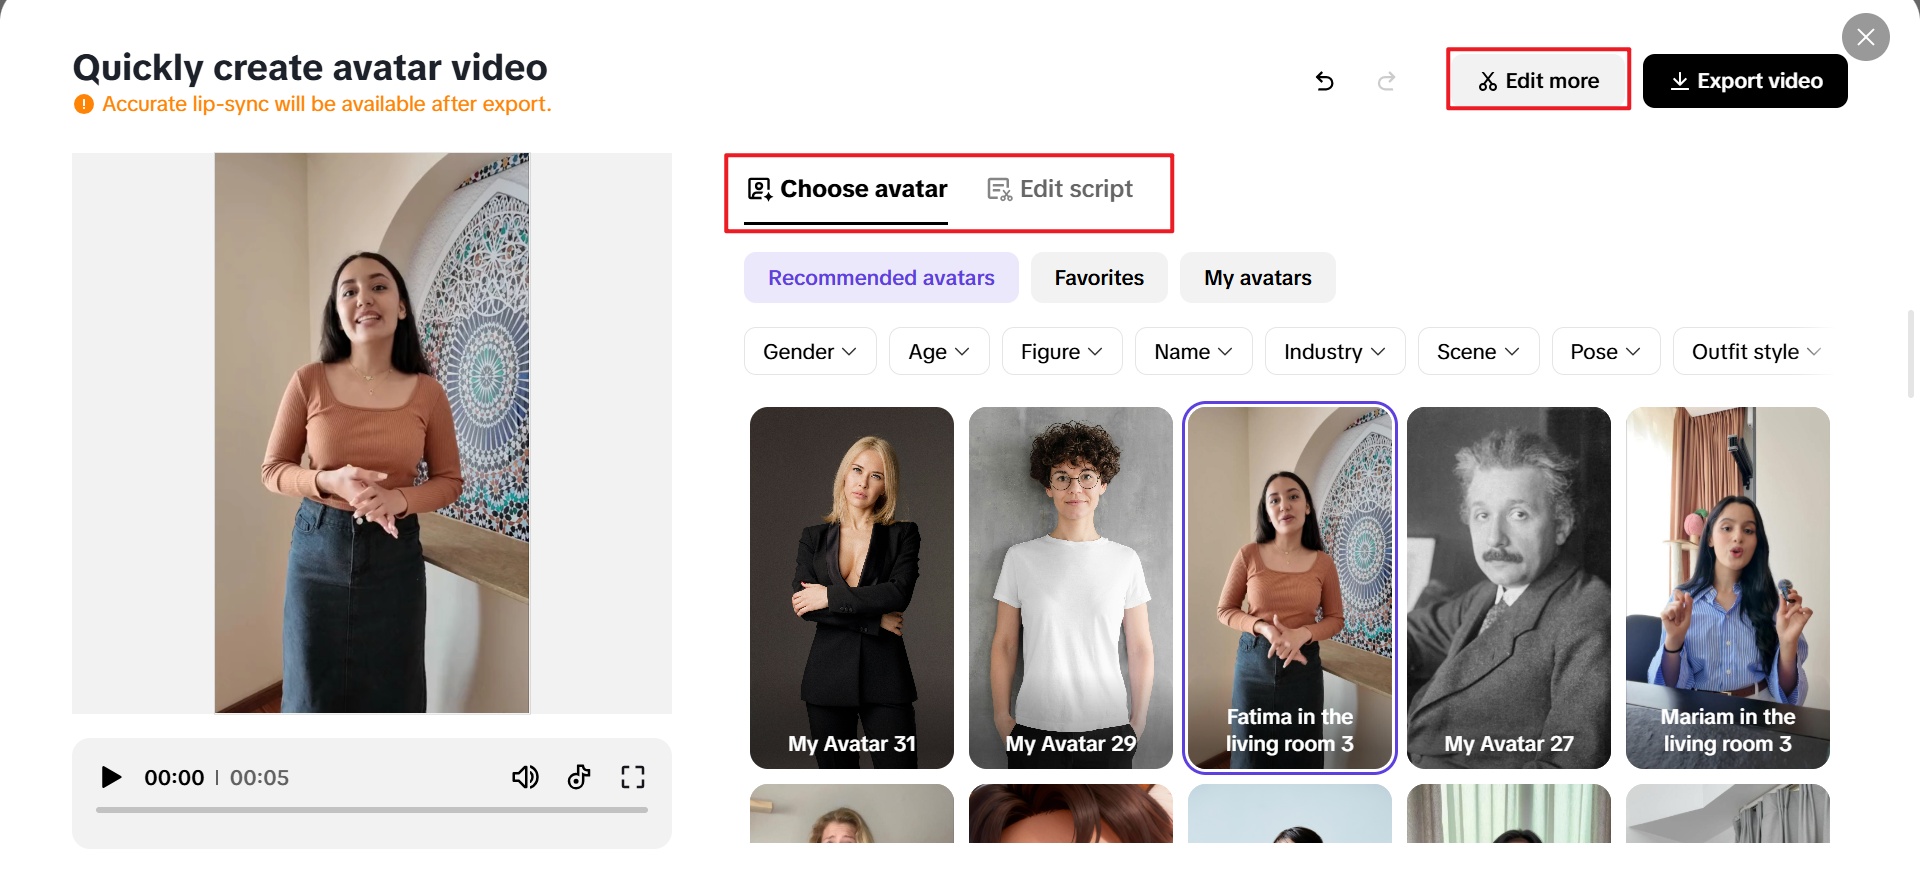
Task: Click the undo arrow icon
Action: tap(1324, 81)
